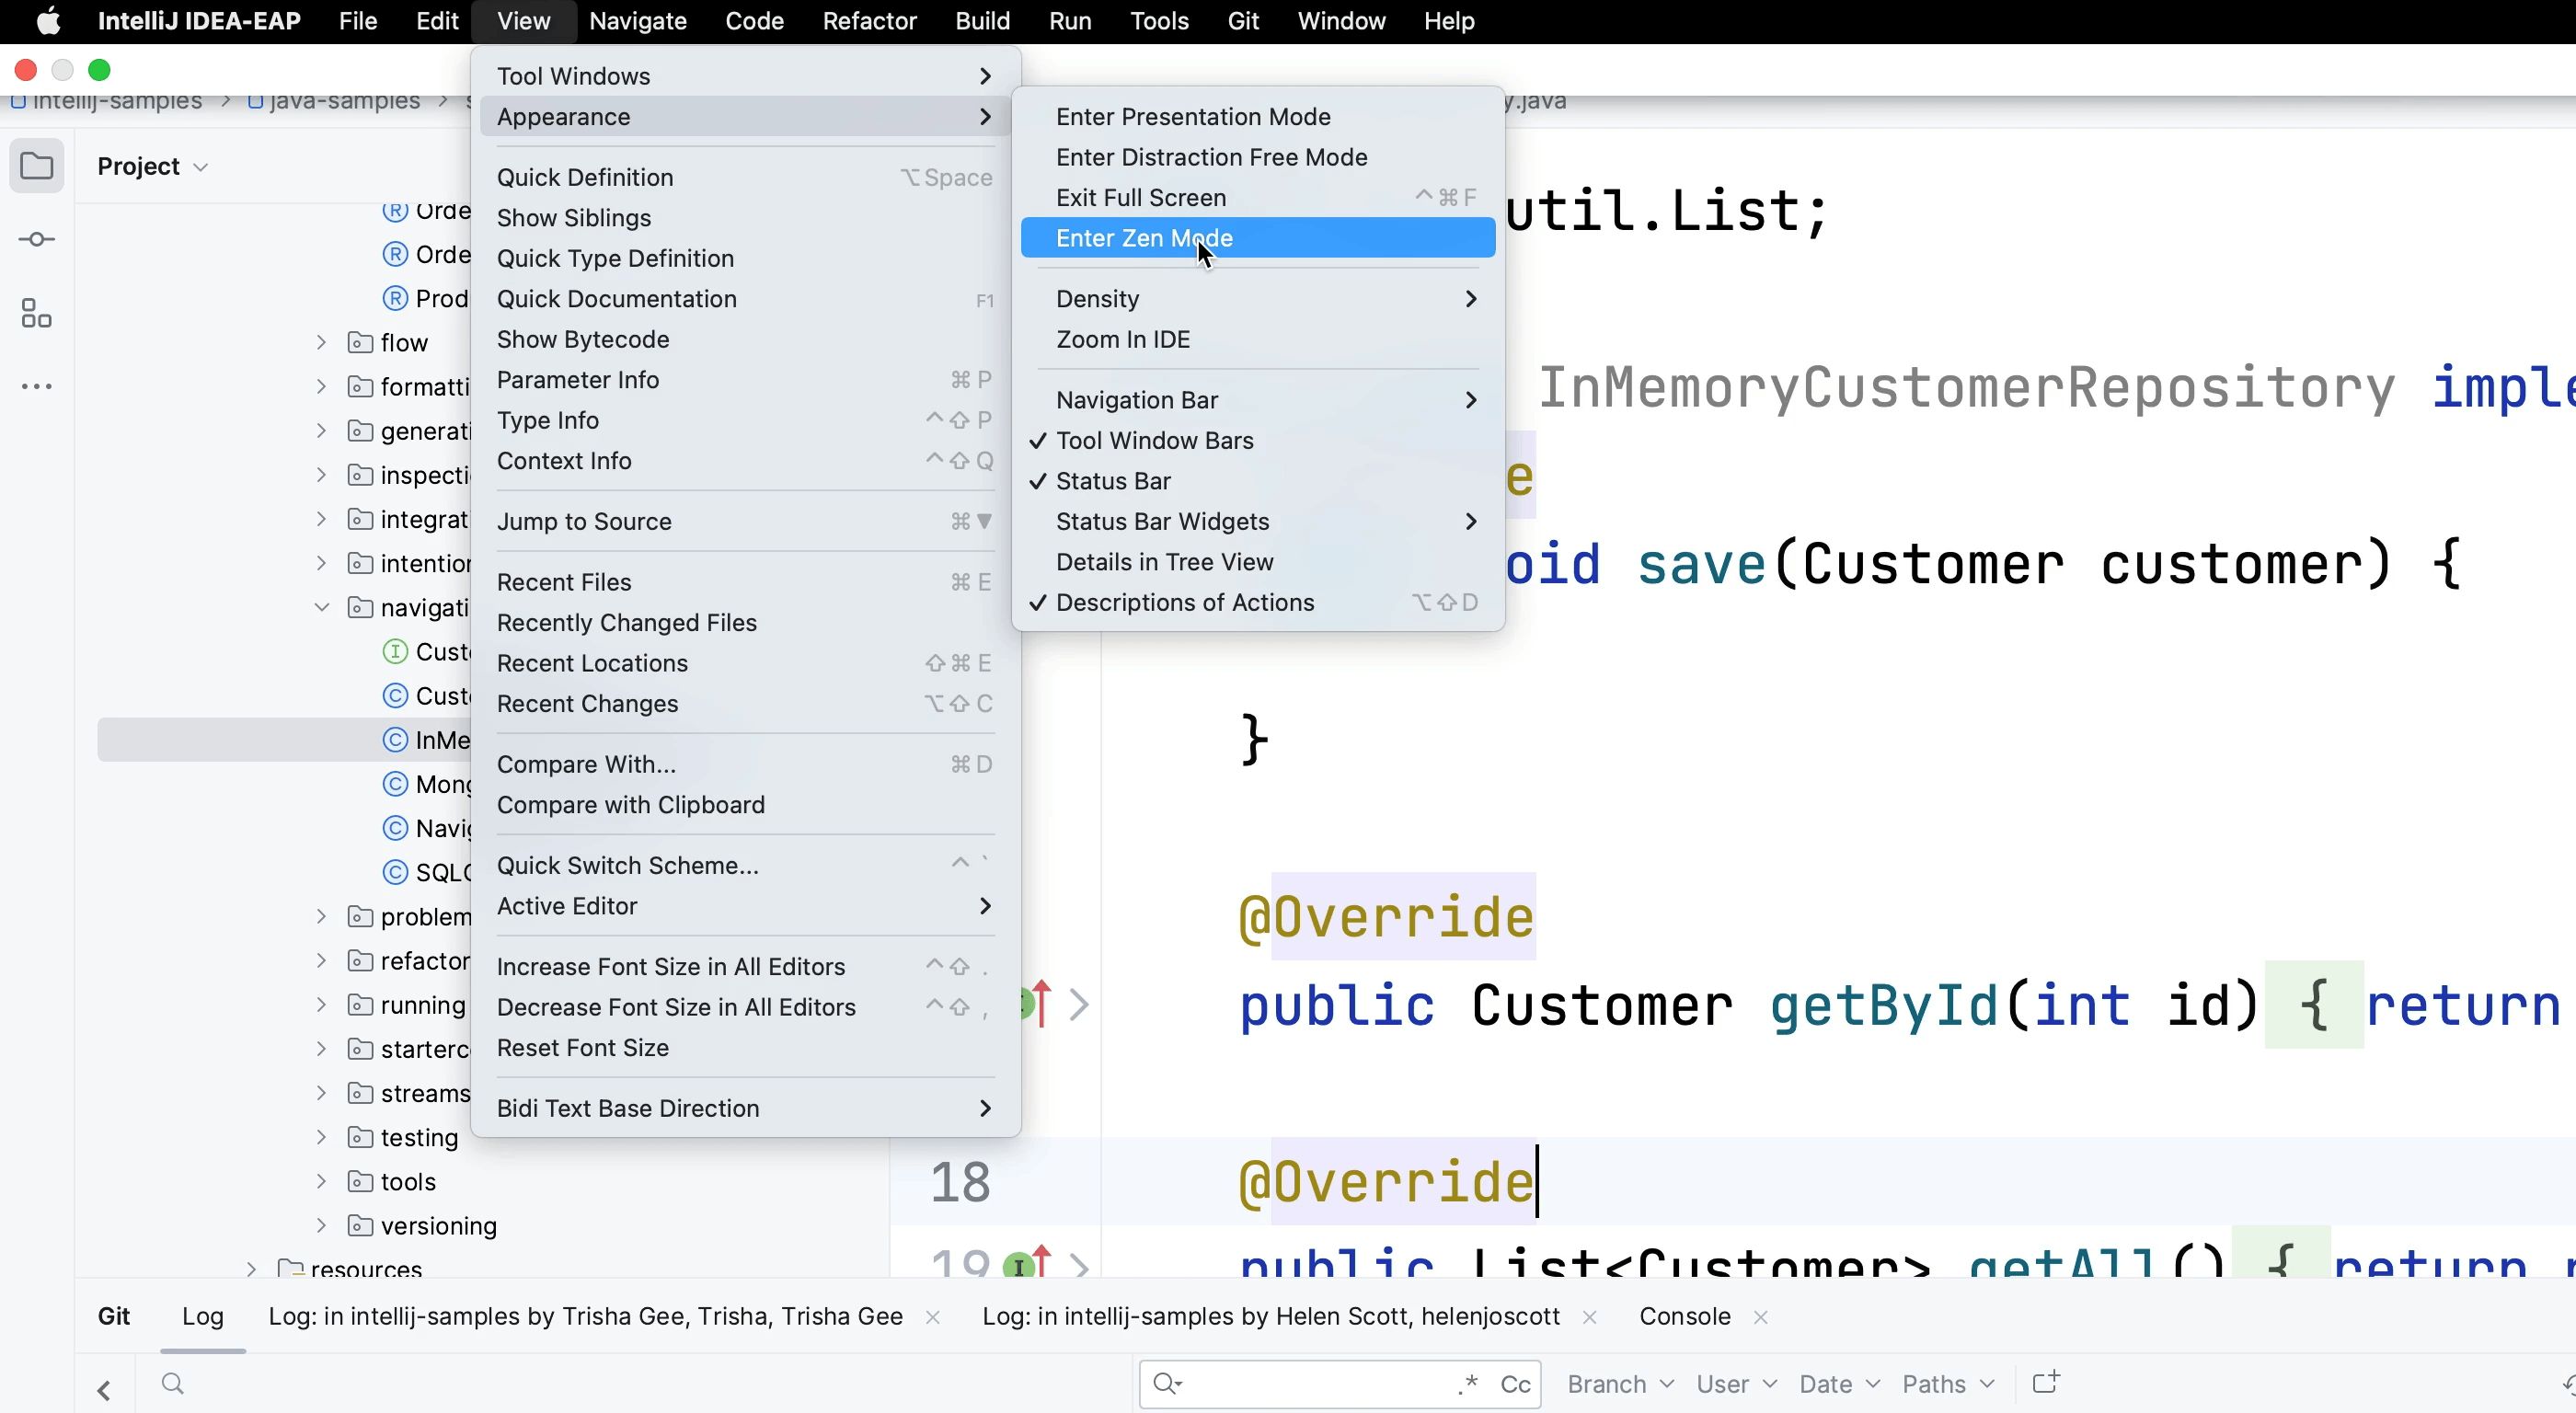The height and width of the screenshot is (1413, 2576).
Task: Click Enter Zen Mode menu item
Action: point(1258,238)
